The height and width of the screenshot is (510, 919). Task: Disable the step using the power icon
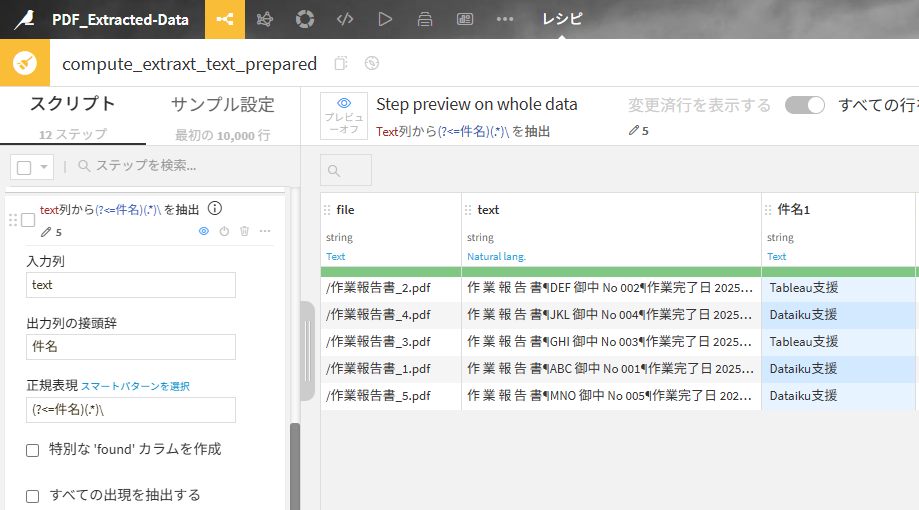pyautogui.click(x=224, y=231)
